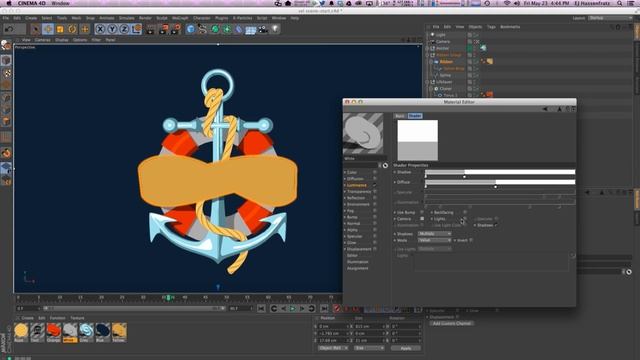Click the Camera object icon in toolbar
The image size is (640, 360).
pos(263,29)
